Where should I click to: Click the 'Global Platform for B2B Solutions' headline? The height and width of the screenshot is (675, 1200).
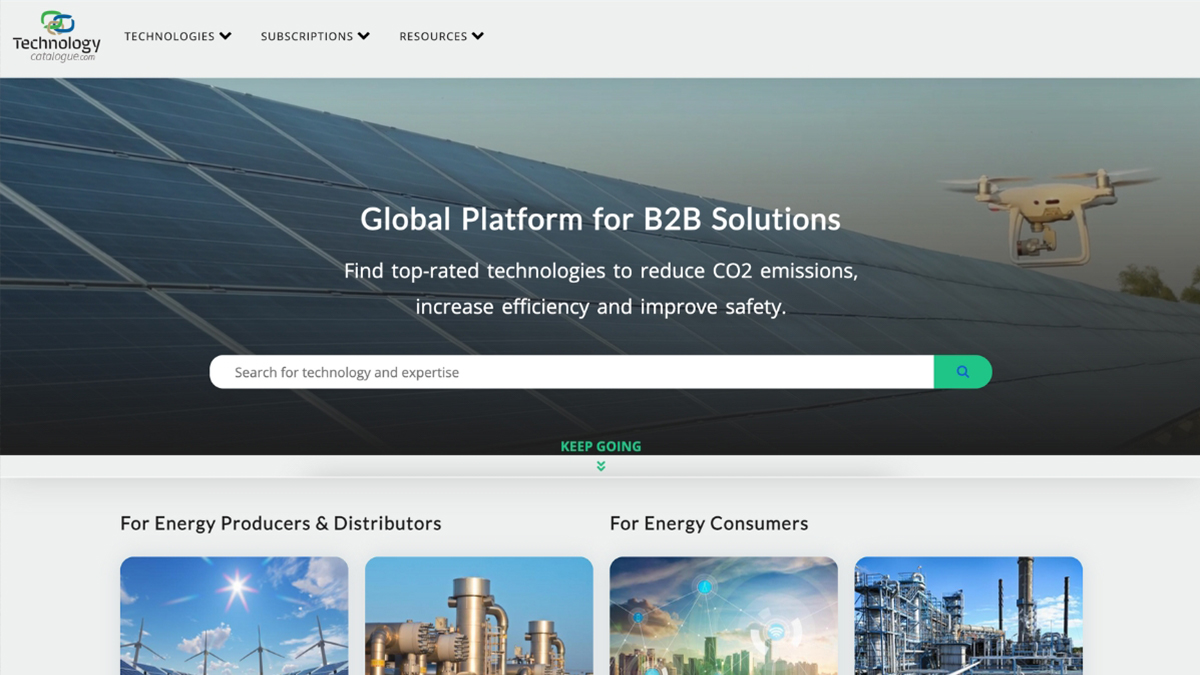[x=601, y=219]
